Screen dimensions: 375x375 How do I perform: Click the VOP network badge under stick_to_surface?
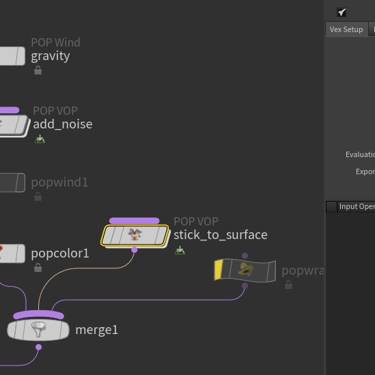pos(180,250)
